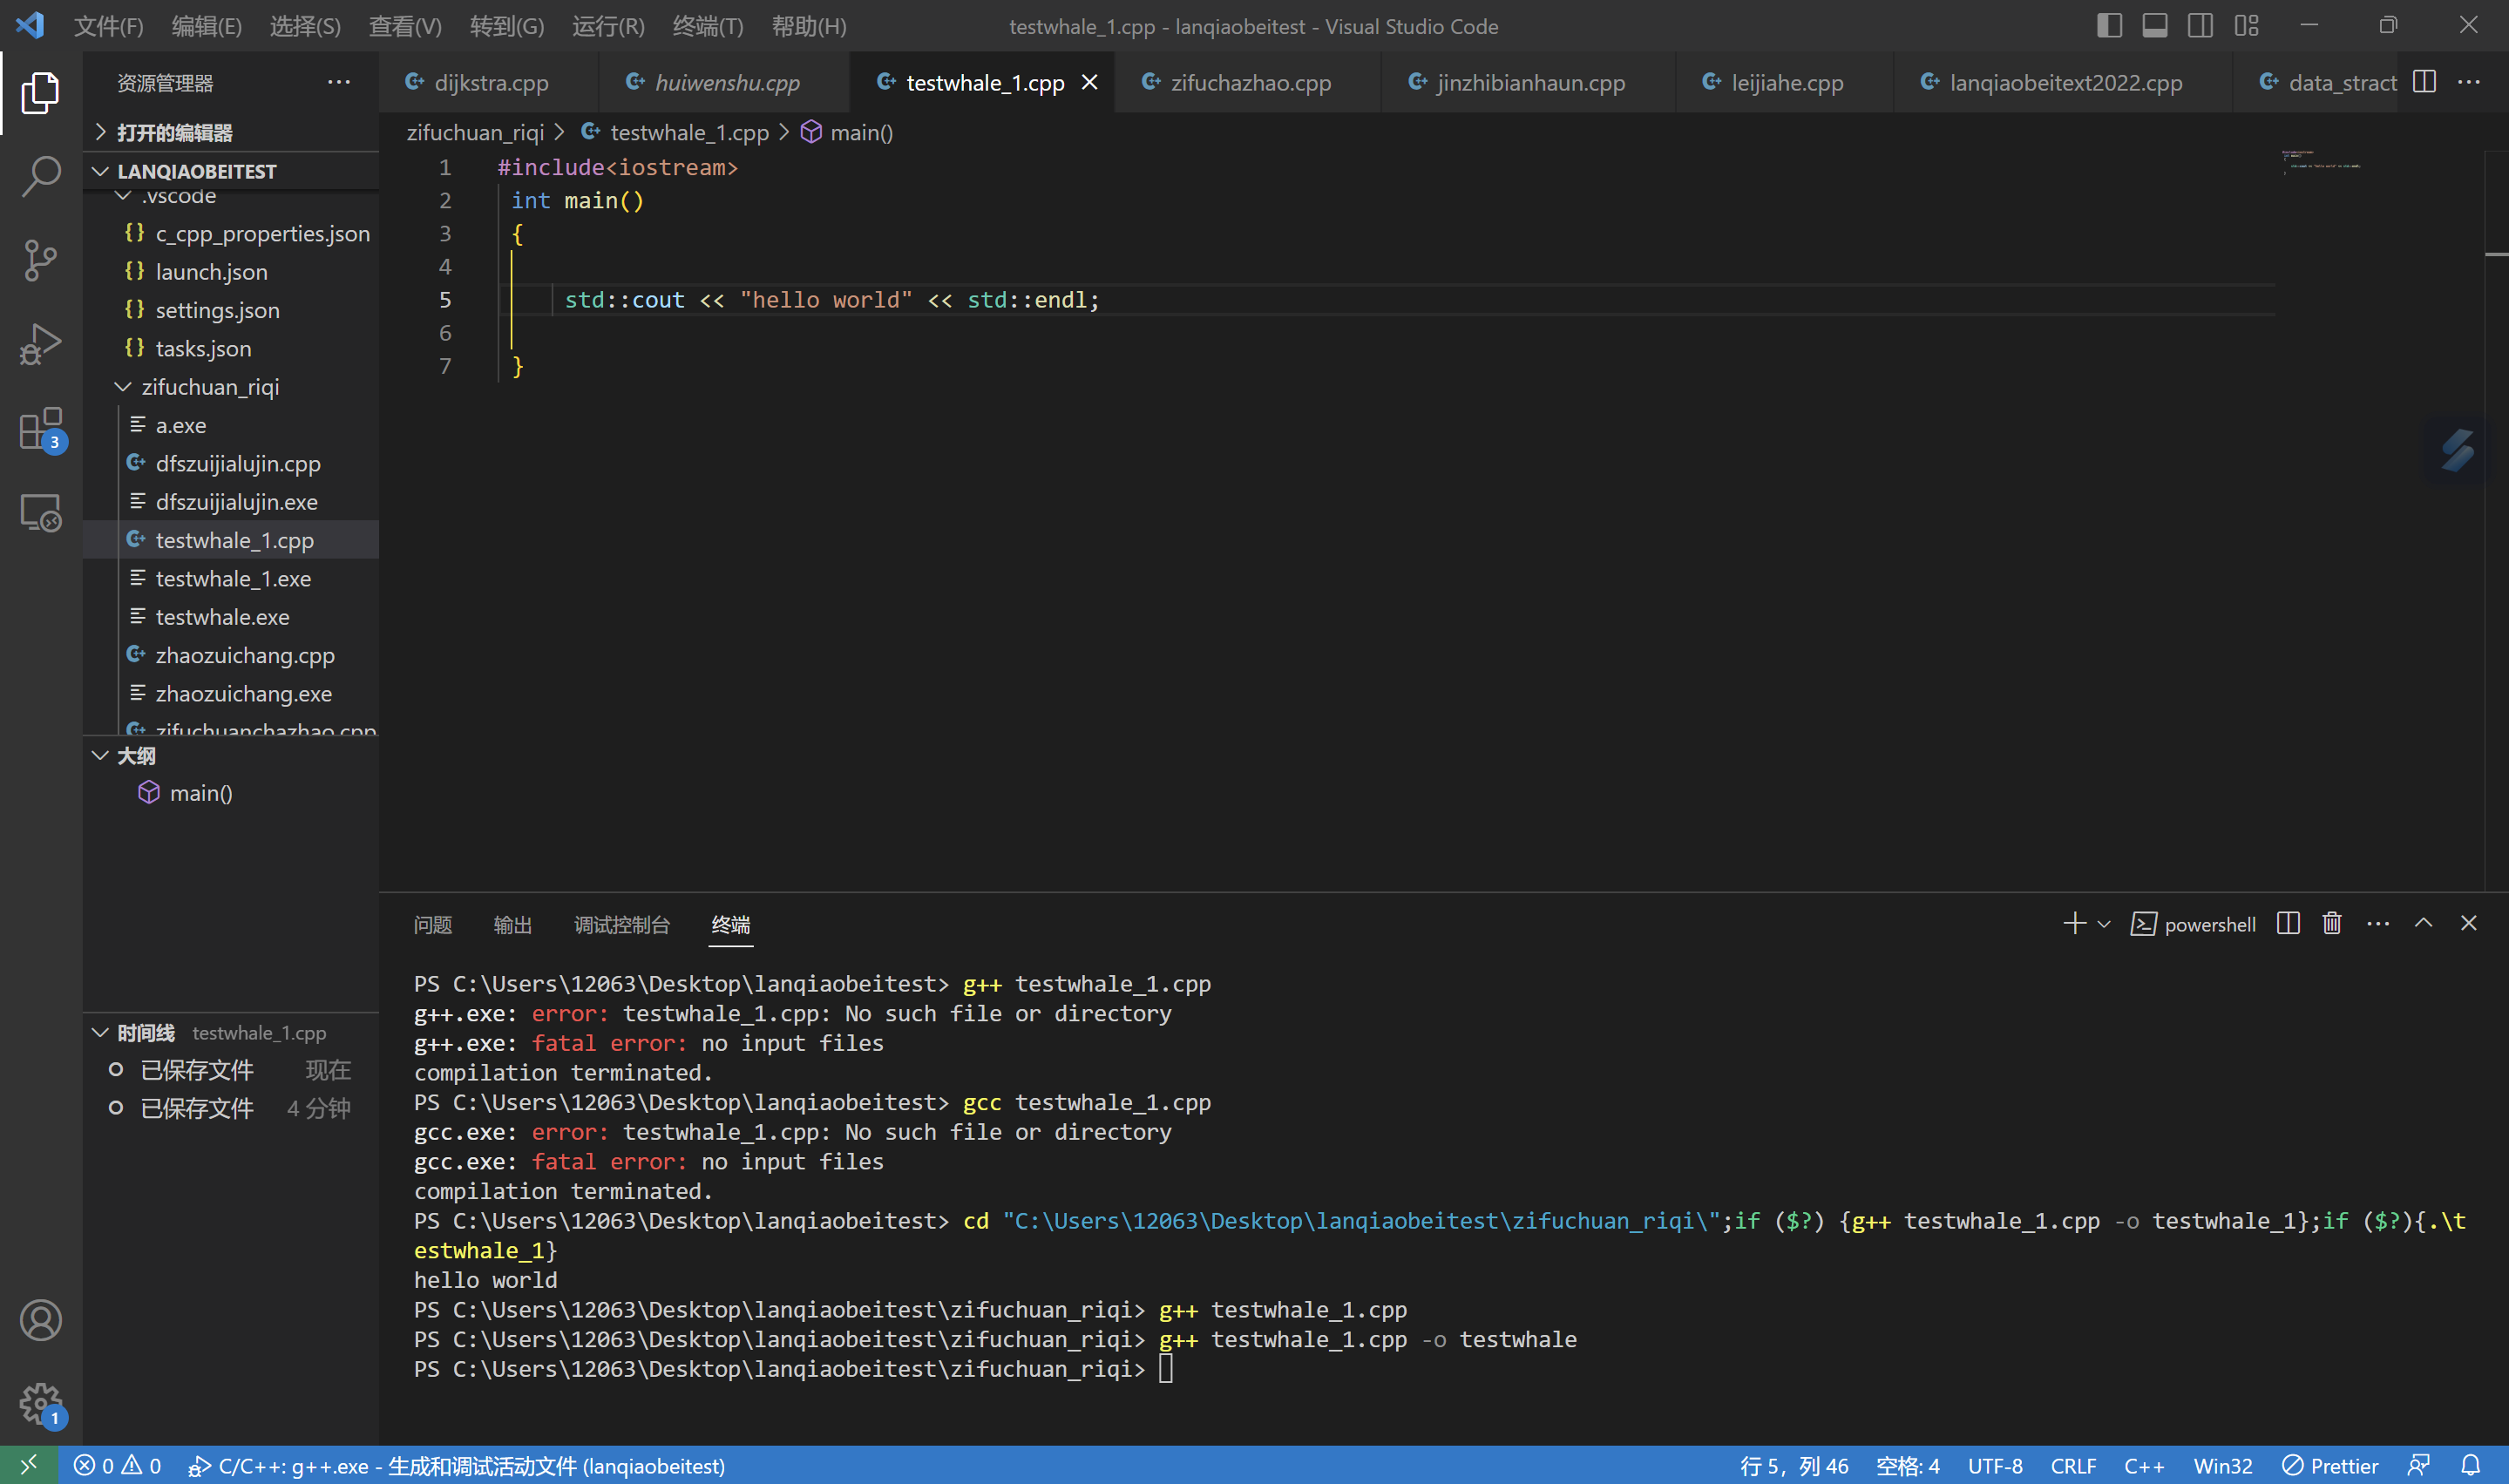Toggle bottom panel visibility

pos(2155,26)
